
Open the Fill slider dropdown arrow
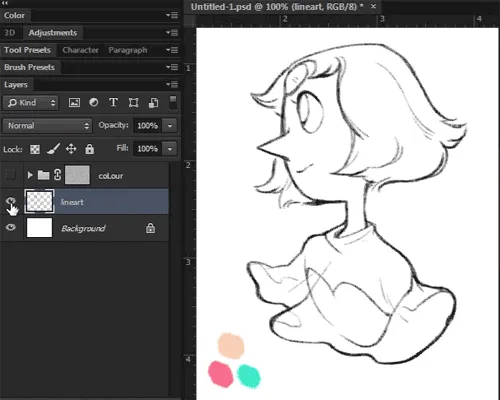170,149
